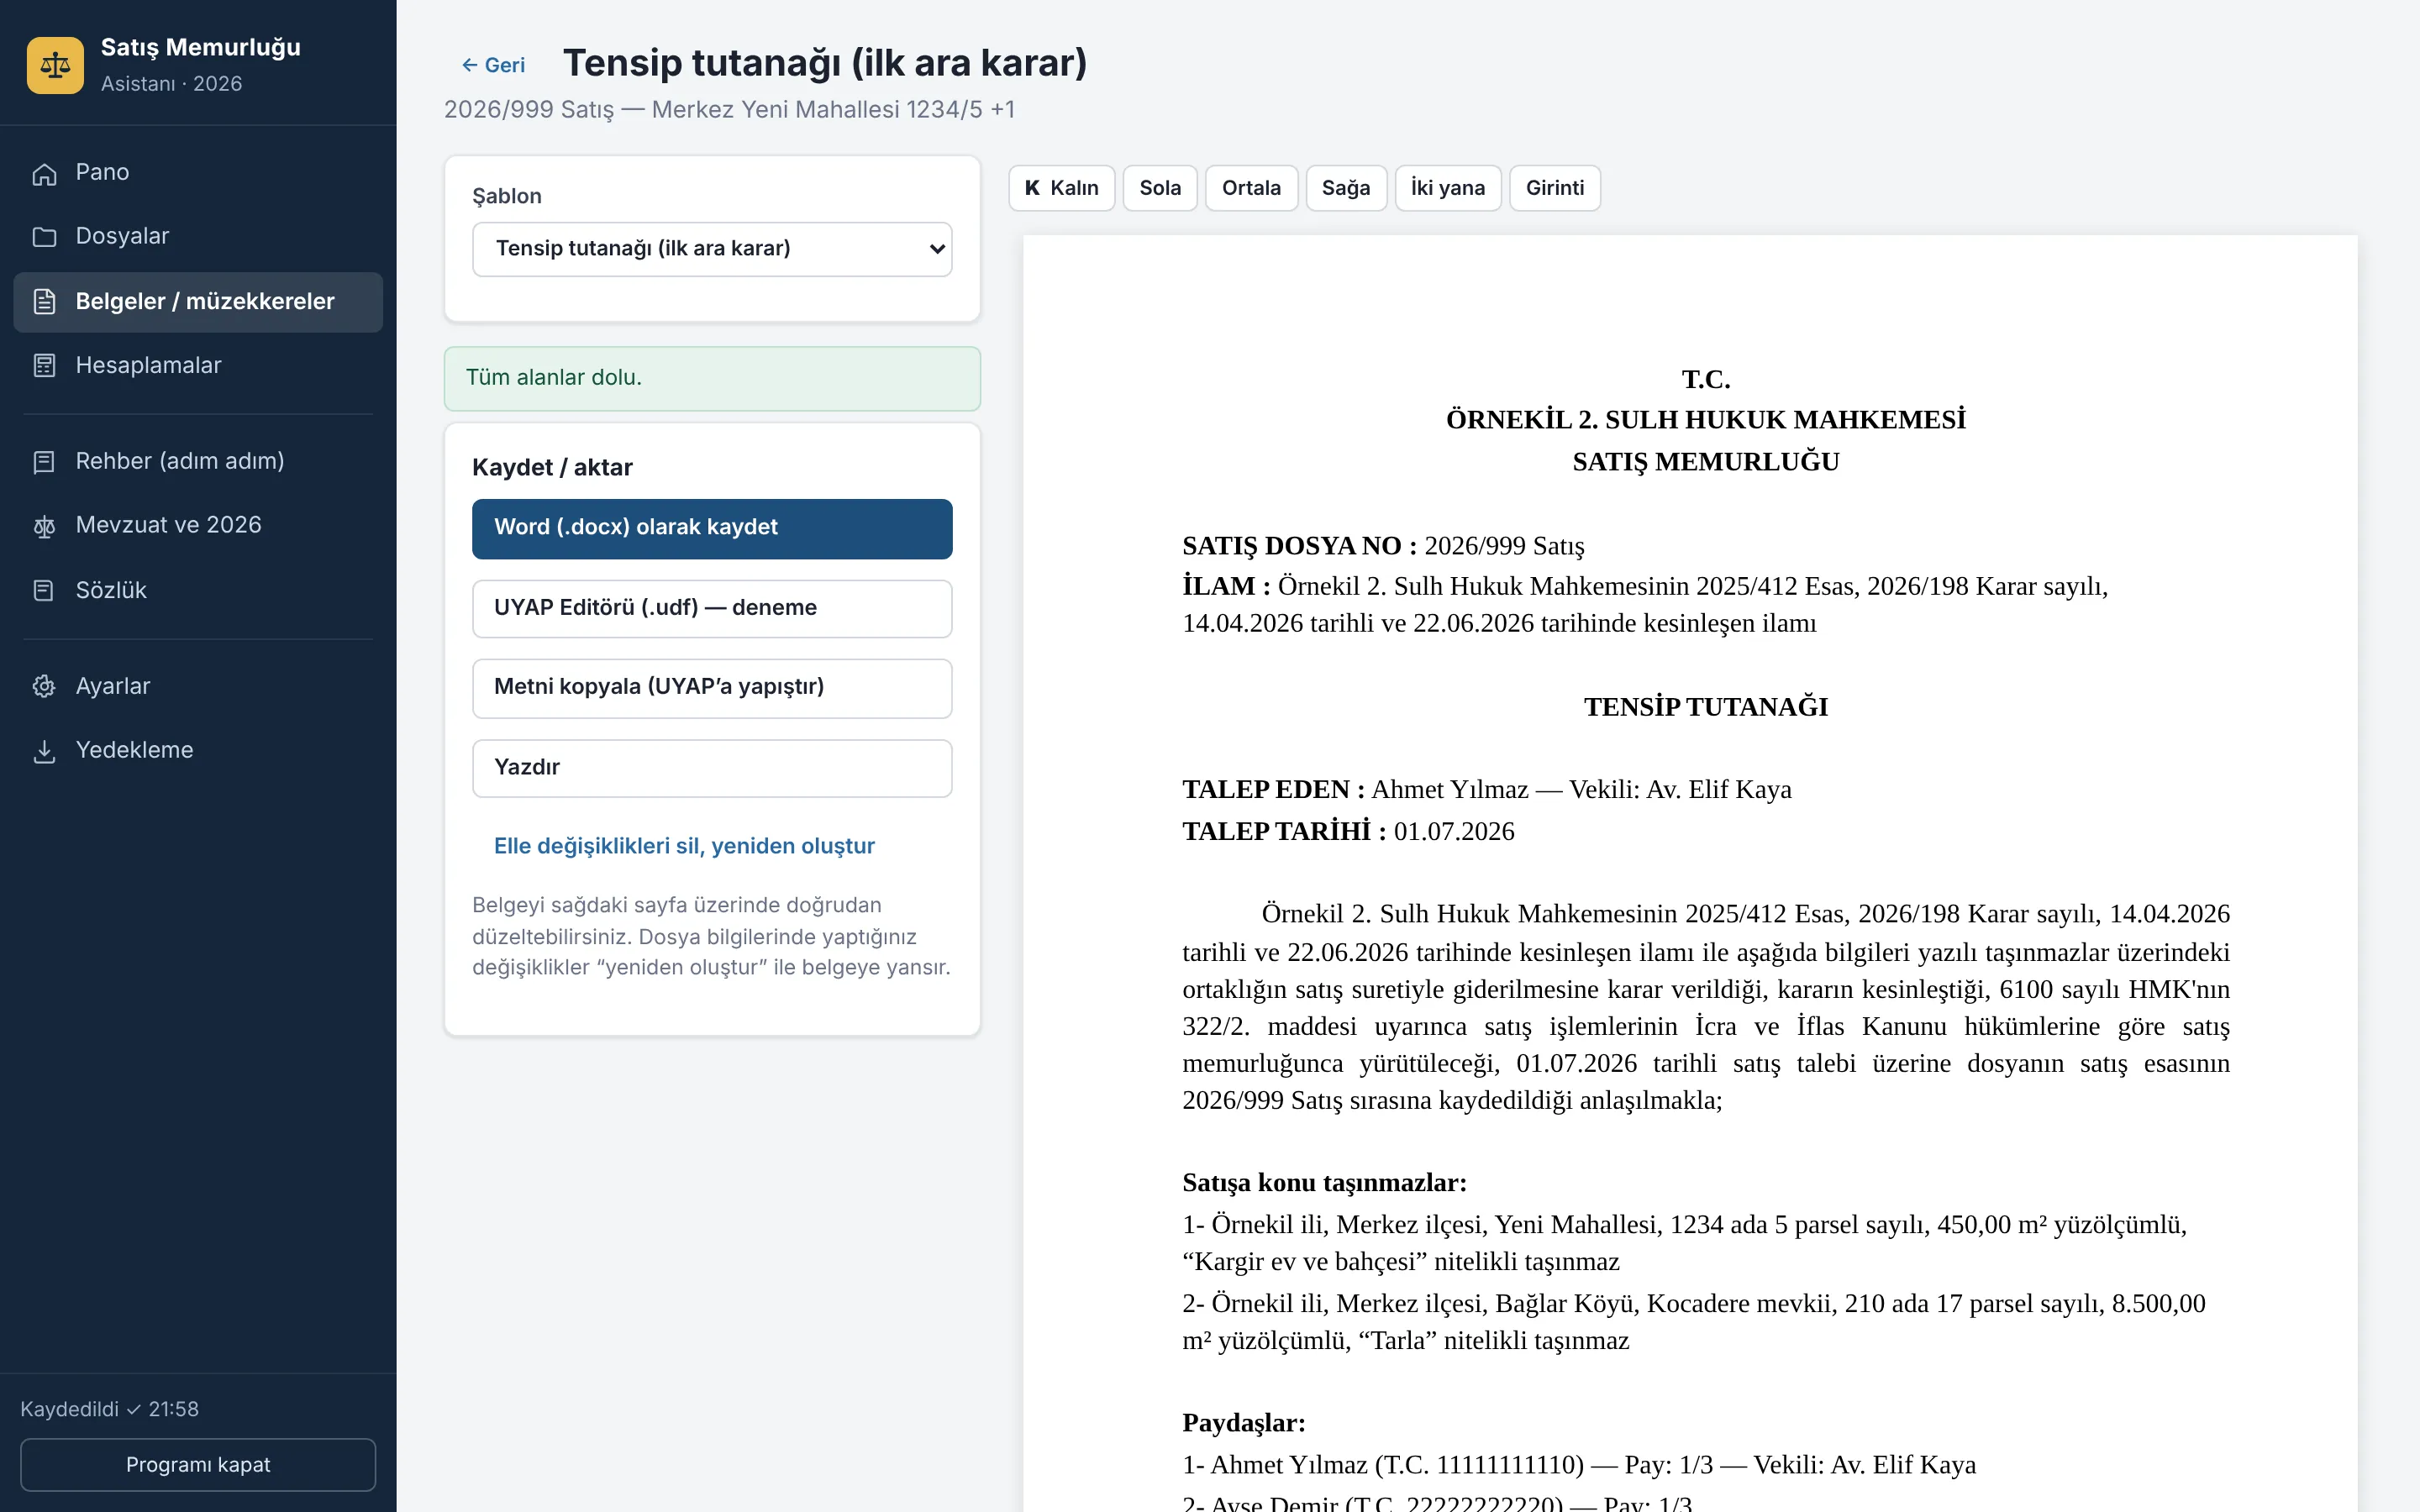Click Programı kapat button

click(x=198, y=1465)
